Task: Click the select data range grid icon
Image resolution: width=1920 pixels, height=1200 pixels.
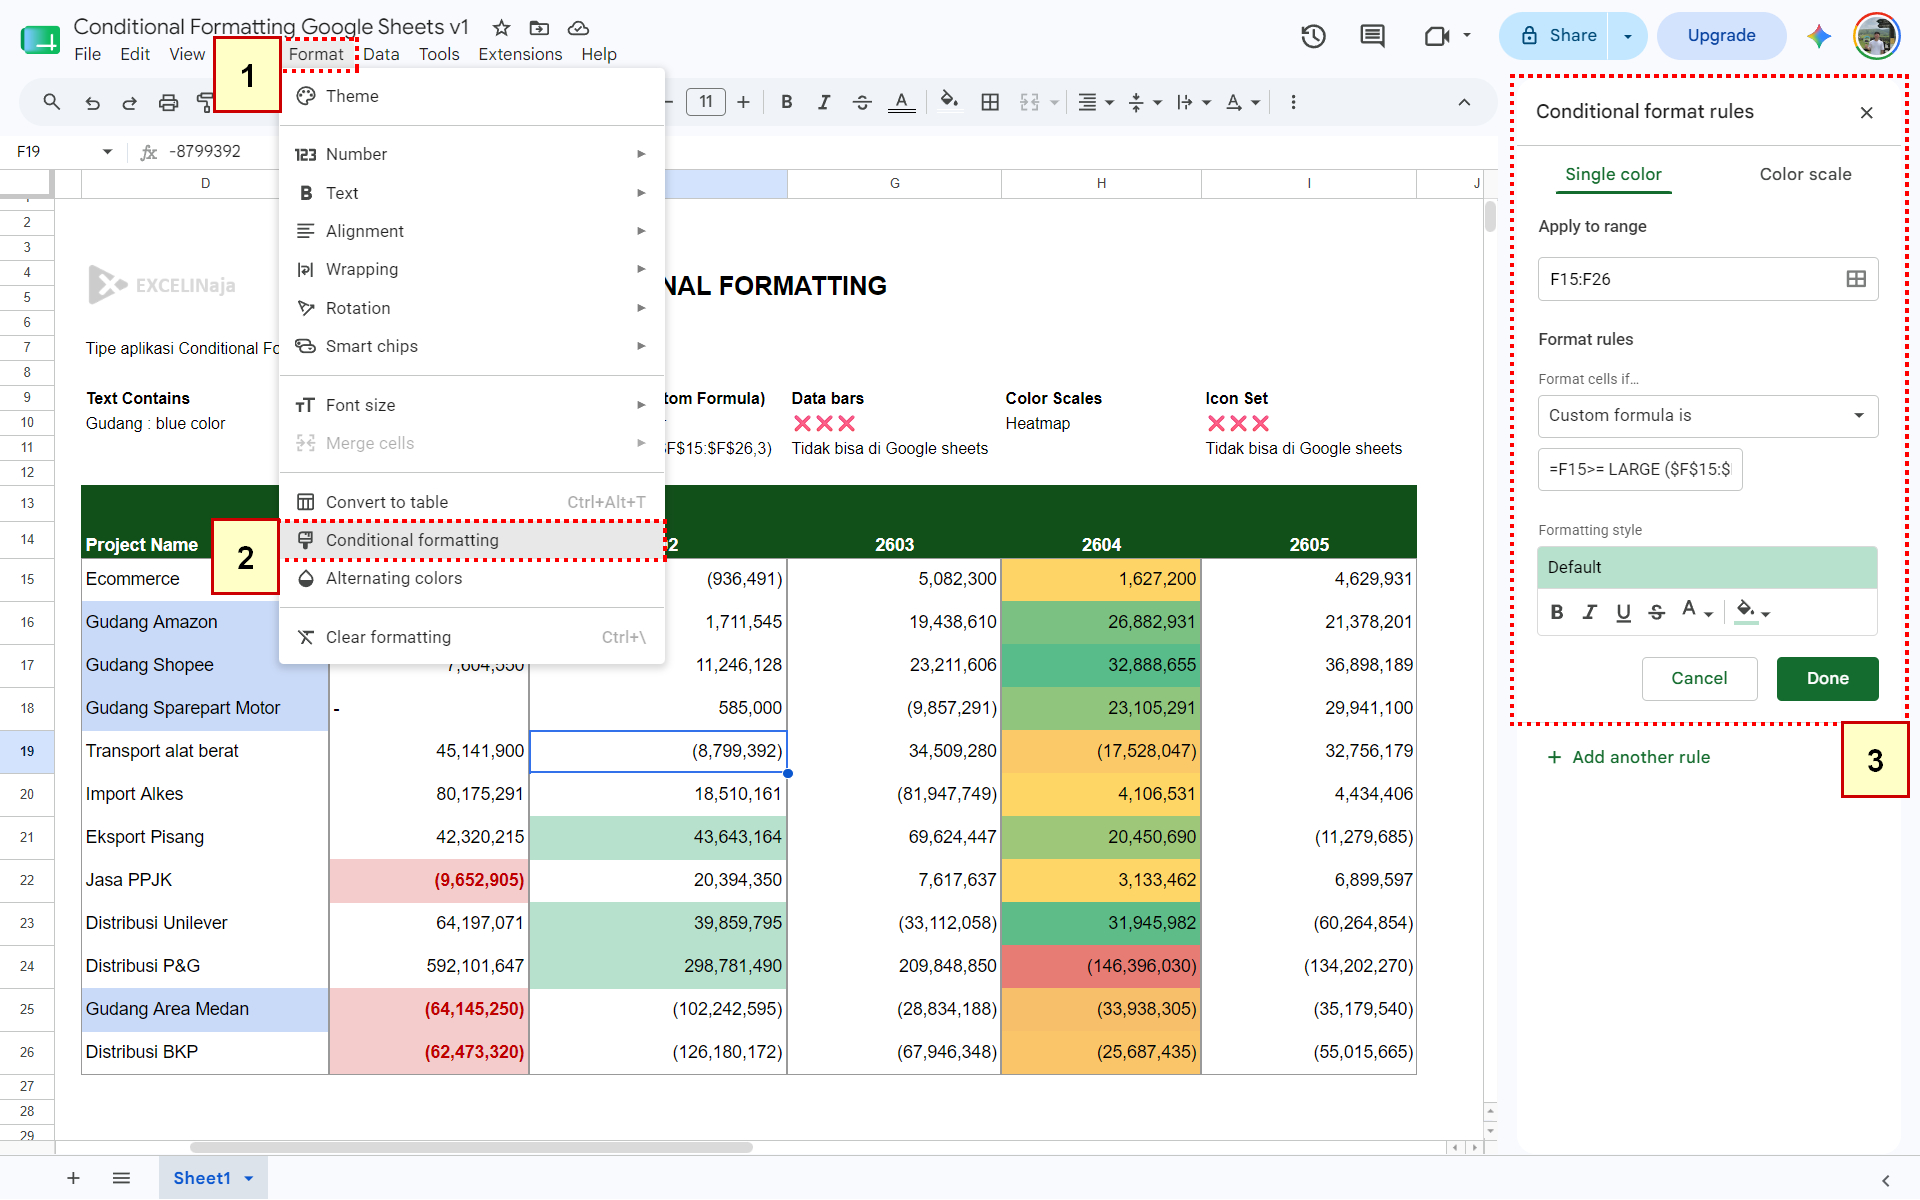Action: [x=1856, y=279]
